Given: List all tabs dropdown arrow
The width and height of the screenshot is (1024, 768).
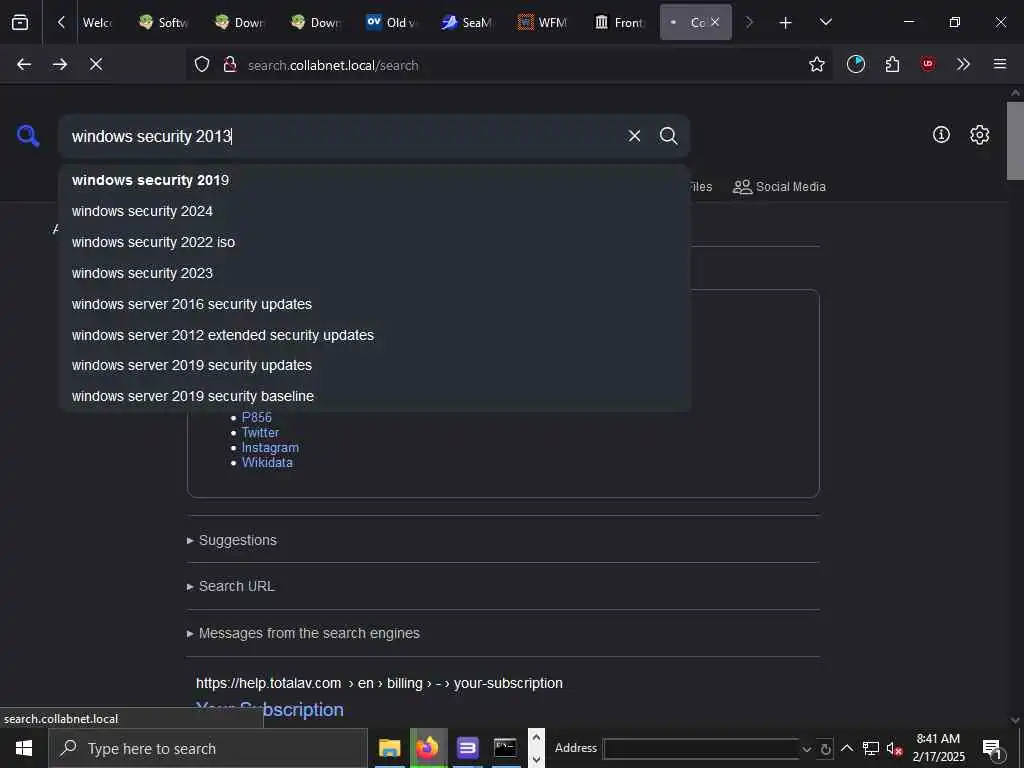Looking at the screenshot, I should click(x=825, y=22).
